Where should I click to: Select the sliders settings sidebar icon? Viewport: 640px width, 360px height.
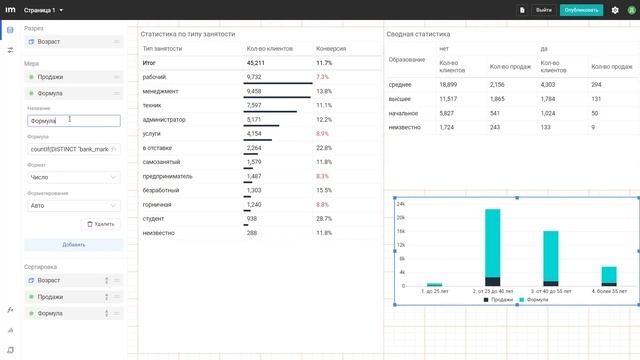[10, 50]
